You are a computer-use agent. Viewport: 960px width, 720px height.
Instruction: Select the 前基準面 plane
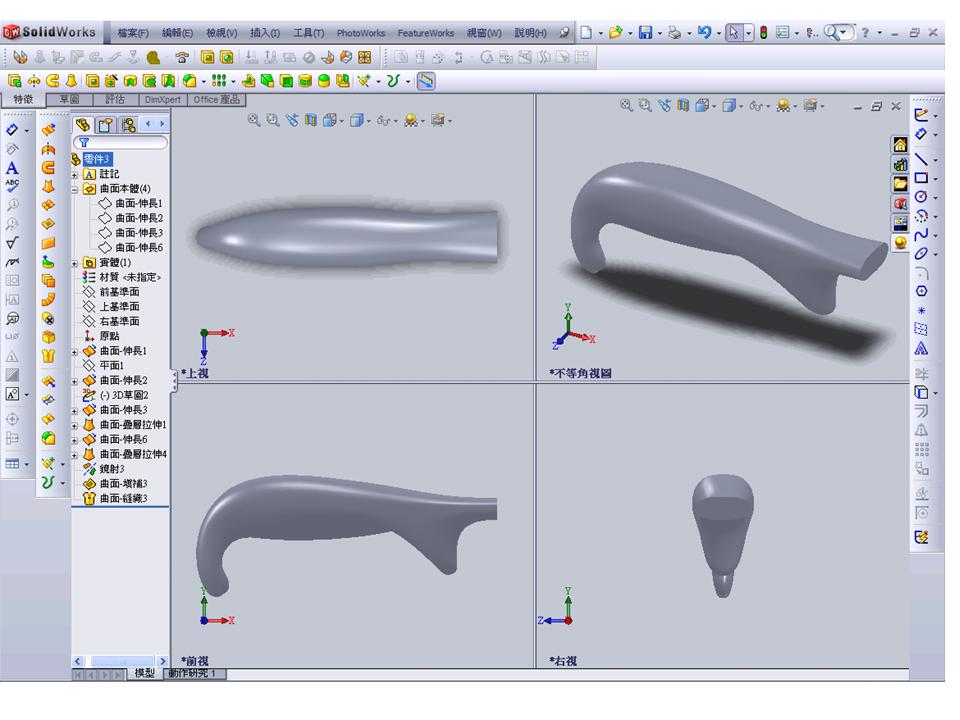point(119,292)
